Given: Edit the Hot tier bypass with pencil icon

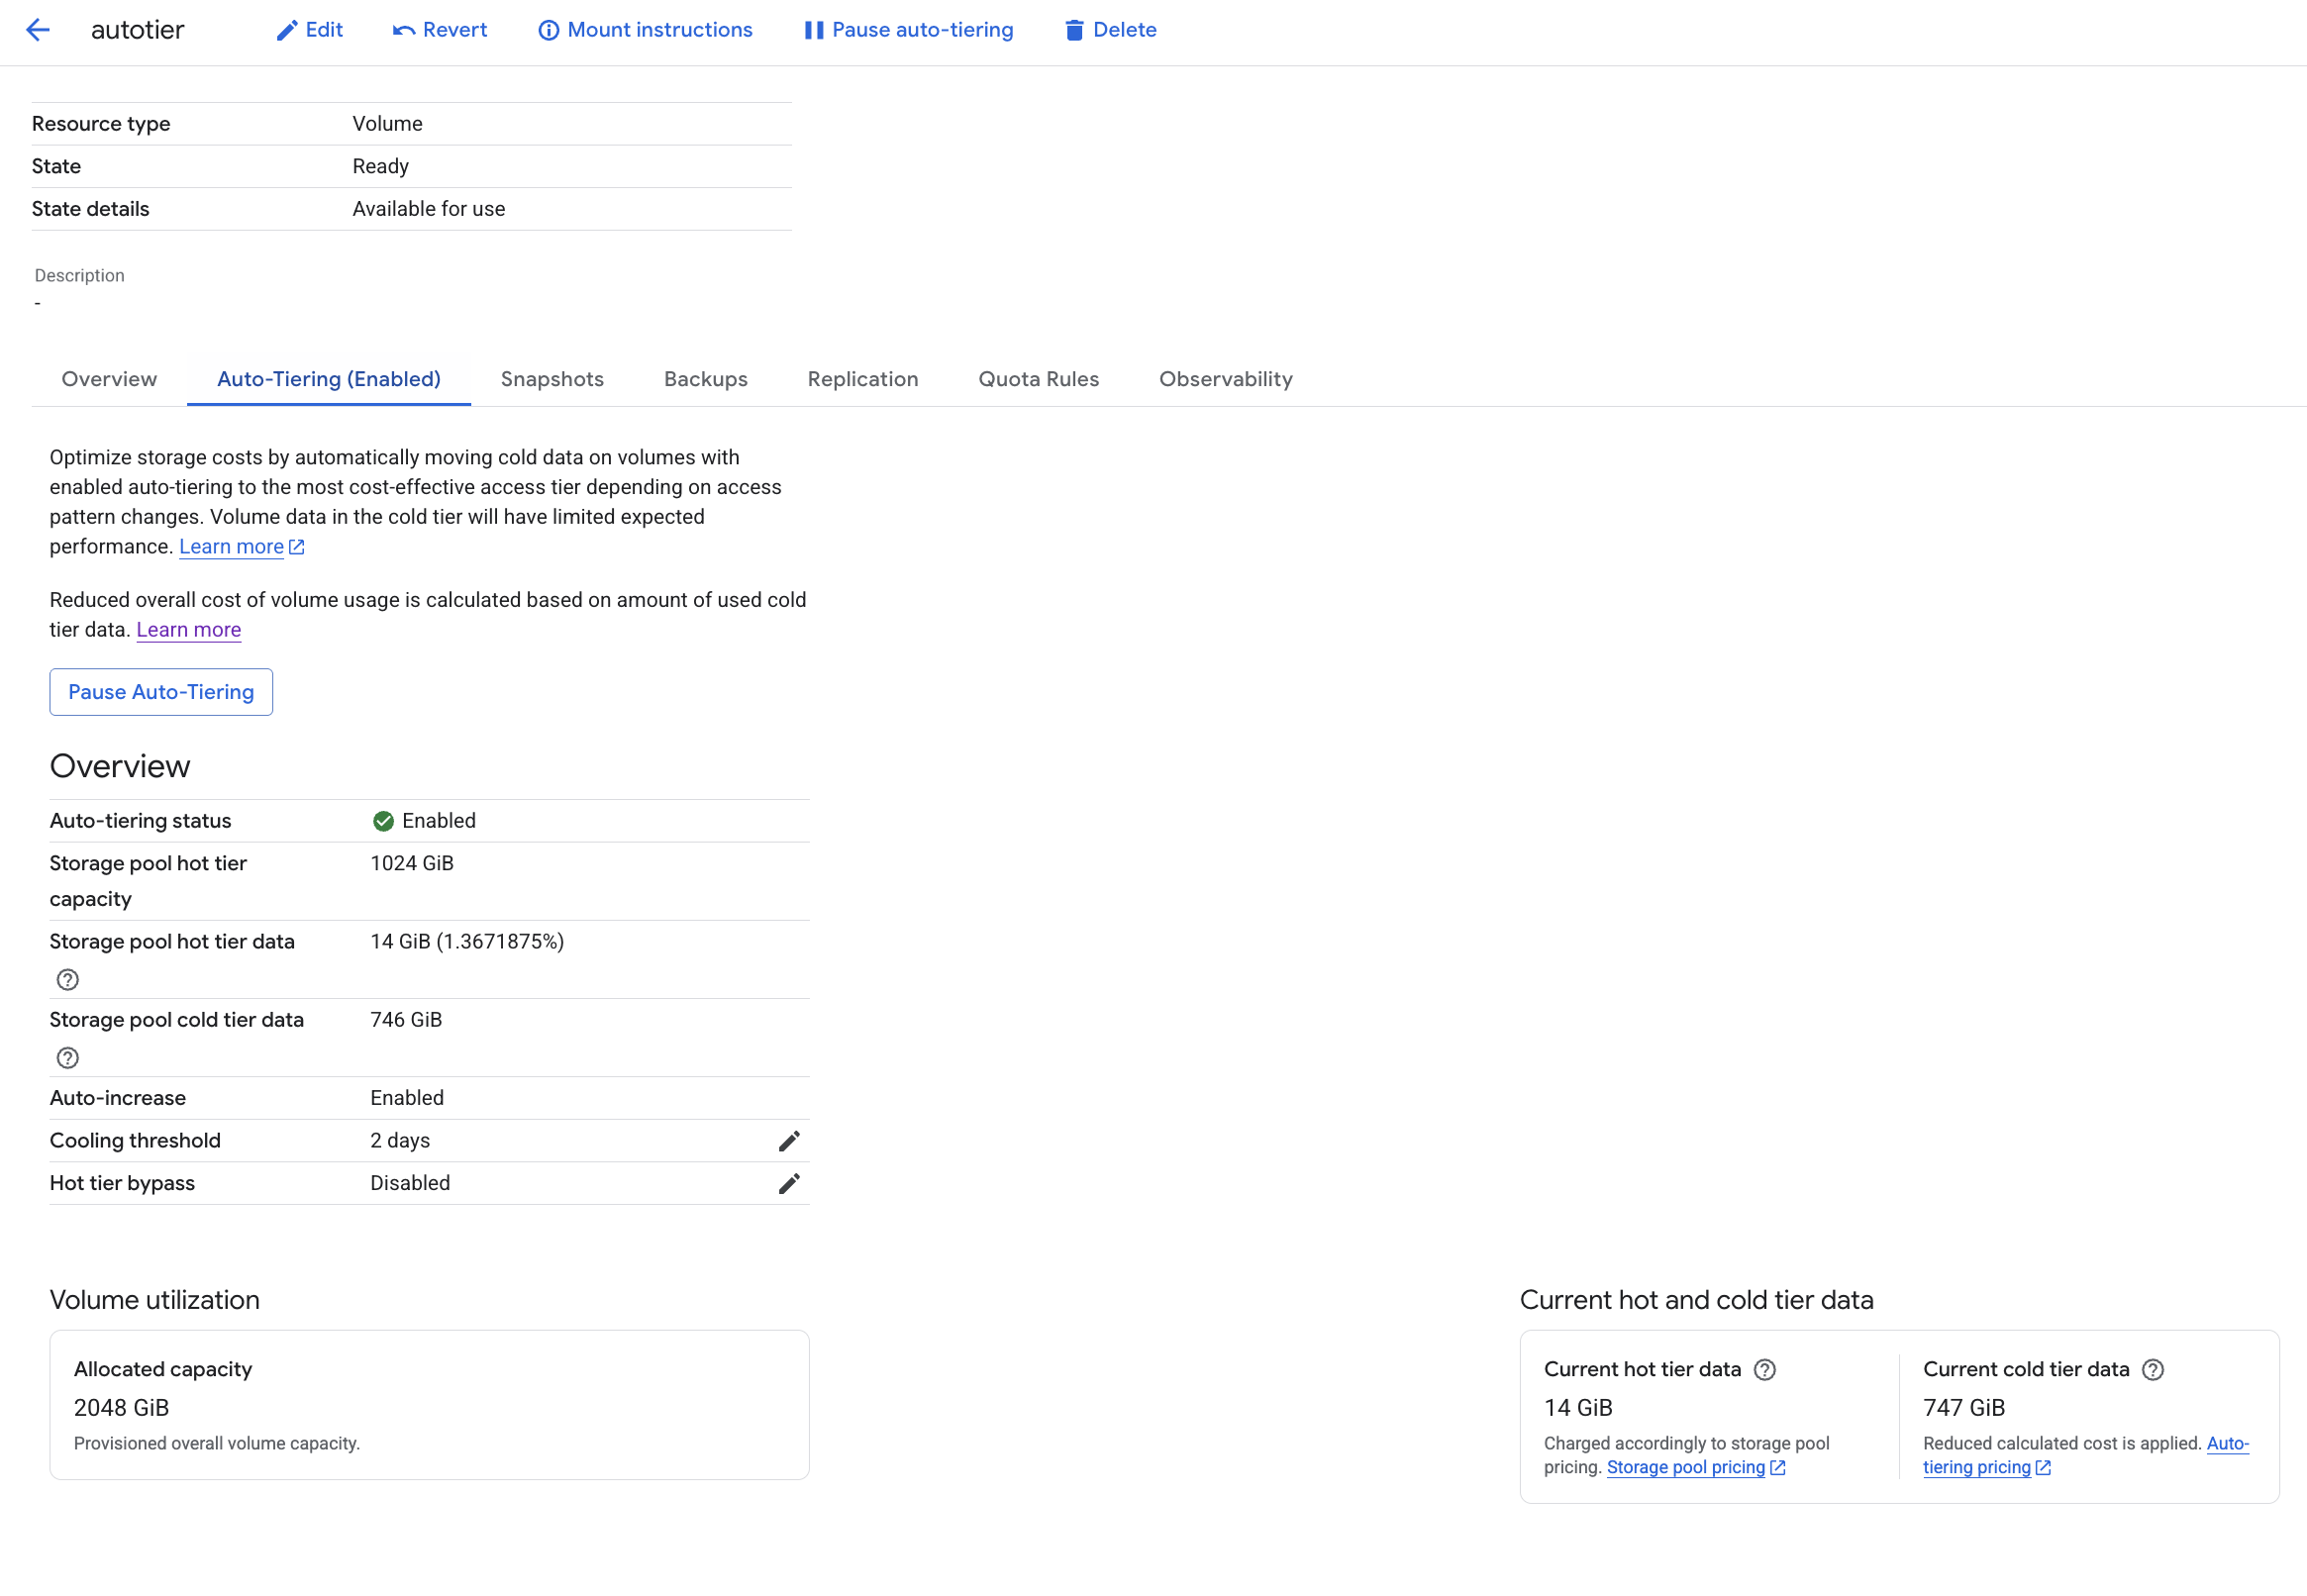Looking at the screenshot, I should [x=789, y=1184].
